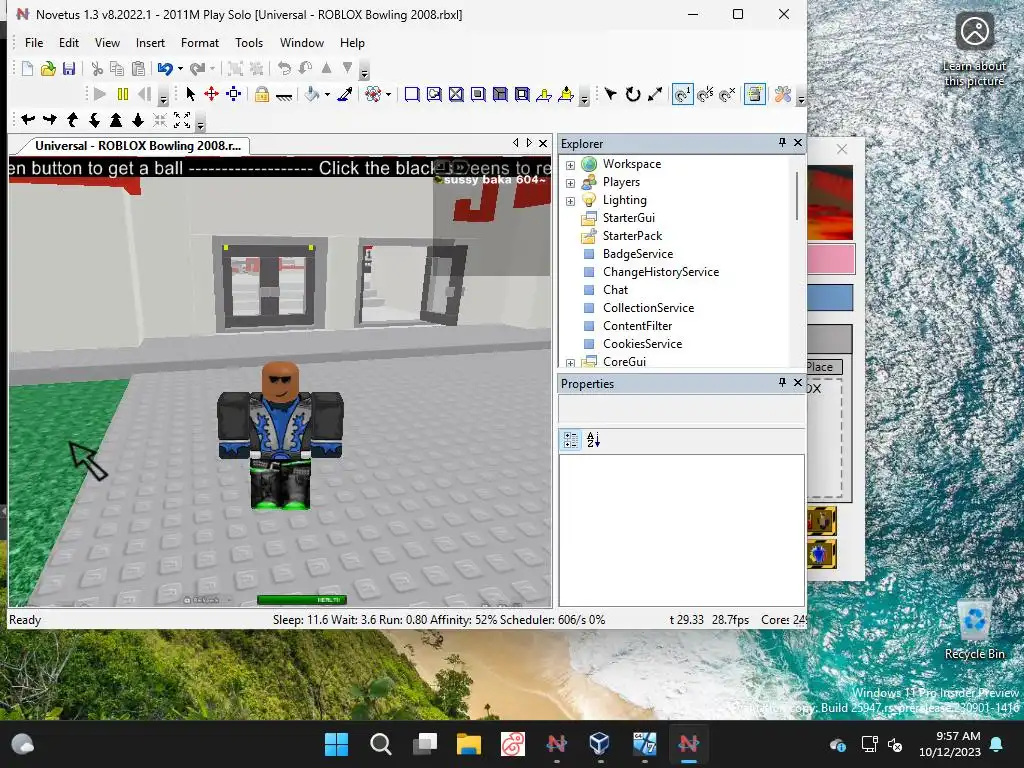The image size is (1024, 768).
Task: Toggle the third join mode icon with X
Action: [728, 94]
